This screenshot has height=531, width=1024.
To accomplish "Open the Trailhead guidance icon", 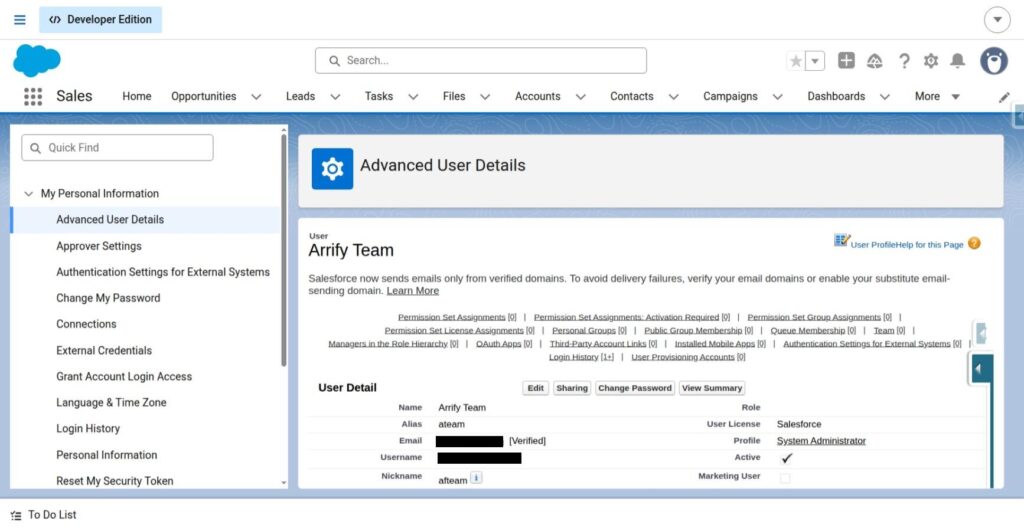I will (x=874, y=61).
